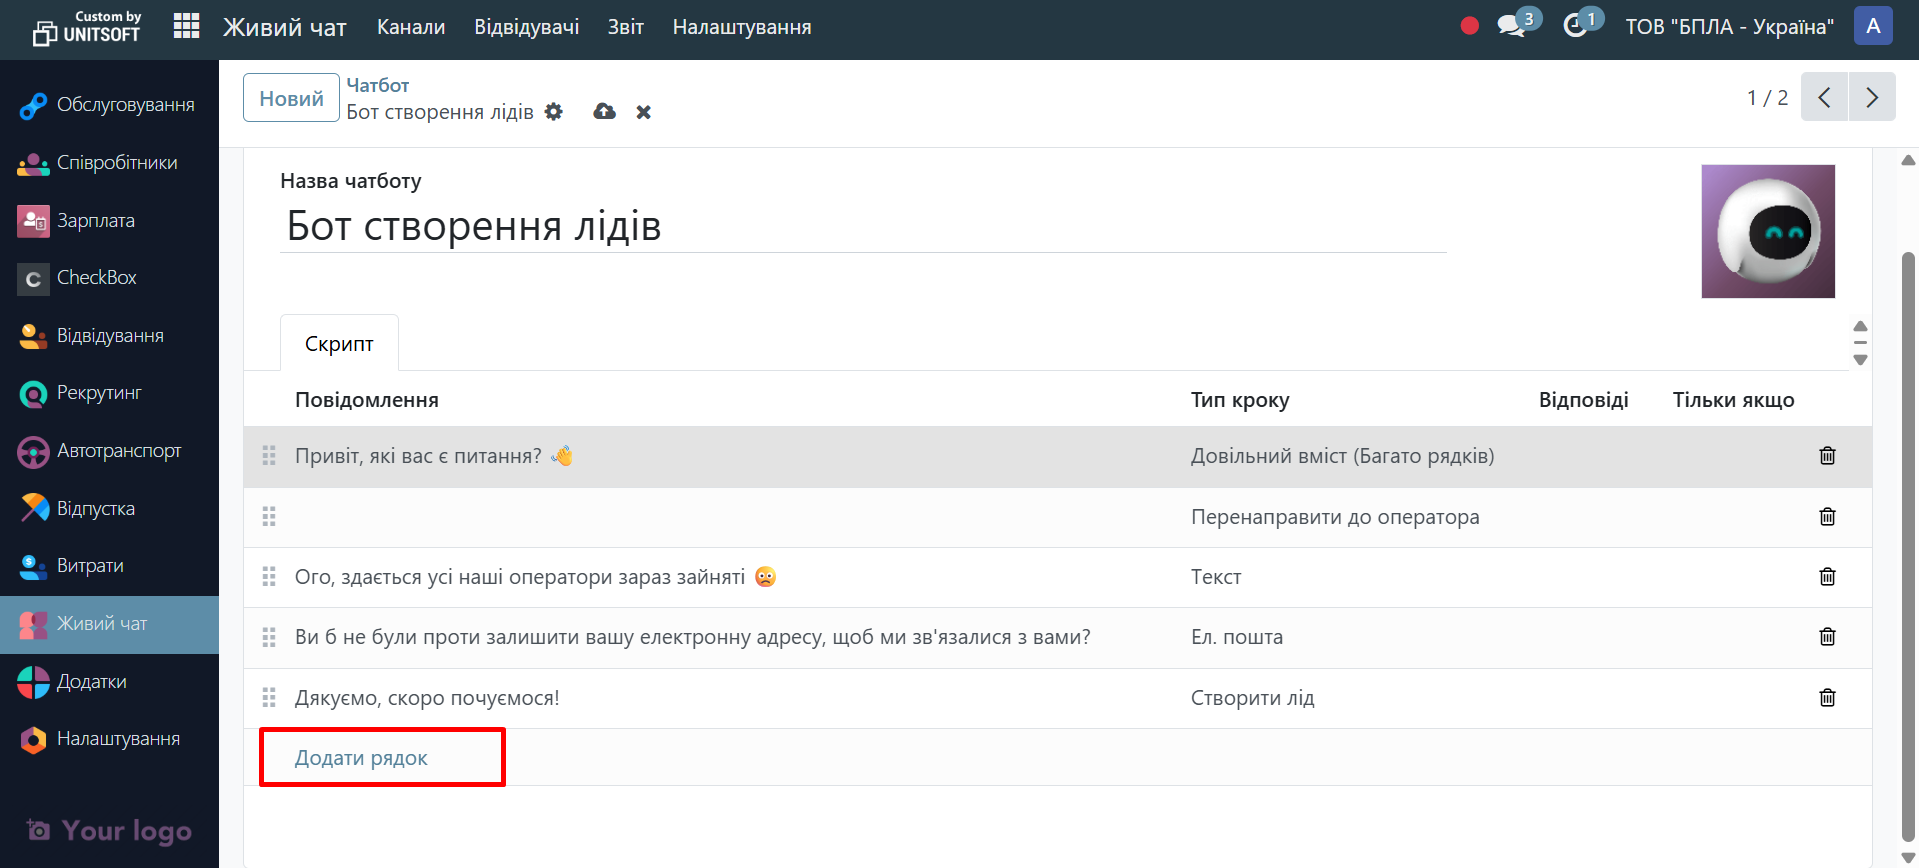The height and width of the screenshot is (868, 1919).
Task: Open the Налаштування top menu
Action: [x=741, y=27]
